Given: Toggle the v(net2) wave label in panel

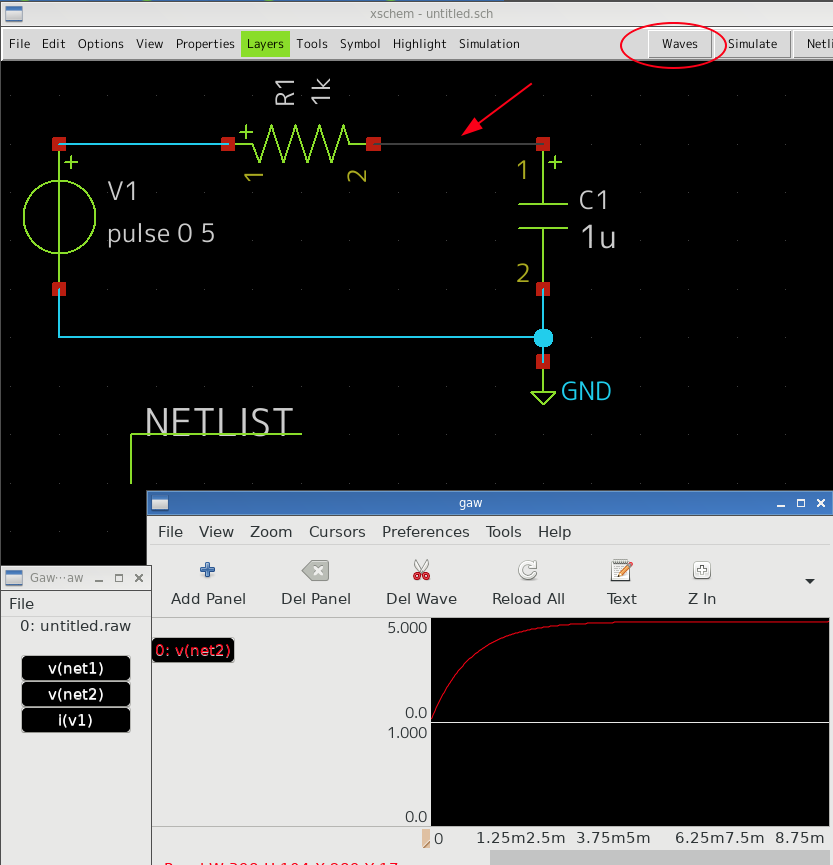Looking at the screenshot, I should pyautogui.click(x=193, y=650).
